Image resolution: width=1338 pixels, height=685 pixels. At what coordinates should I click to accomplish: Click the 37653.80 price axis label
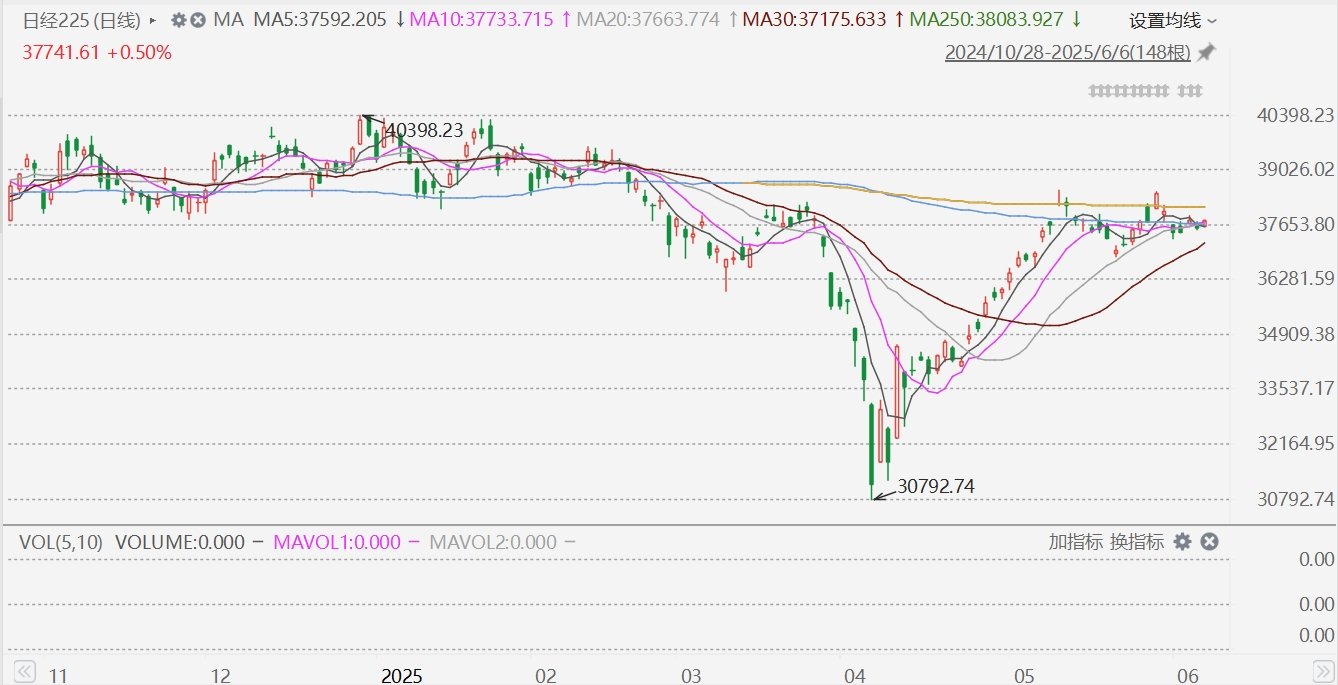click(1296, 224)
